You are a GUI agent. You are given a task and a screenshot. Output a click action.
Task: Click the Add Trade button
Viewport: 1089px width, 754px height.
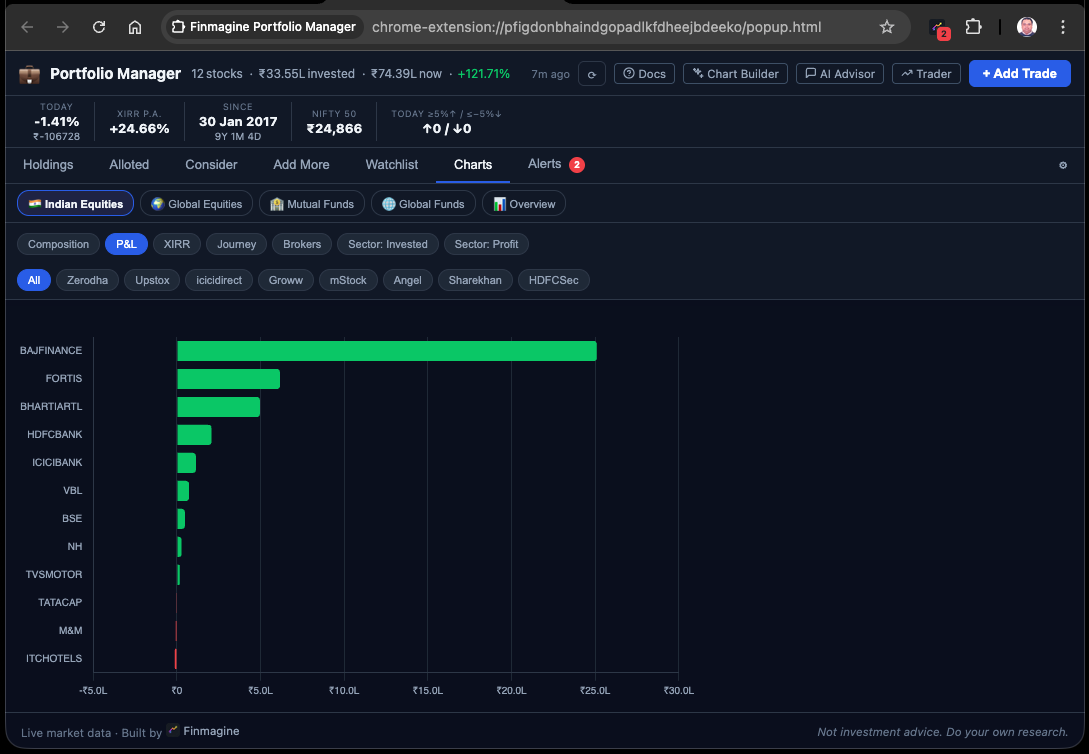point(1020,73)
